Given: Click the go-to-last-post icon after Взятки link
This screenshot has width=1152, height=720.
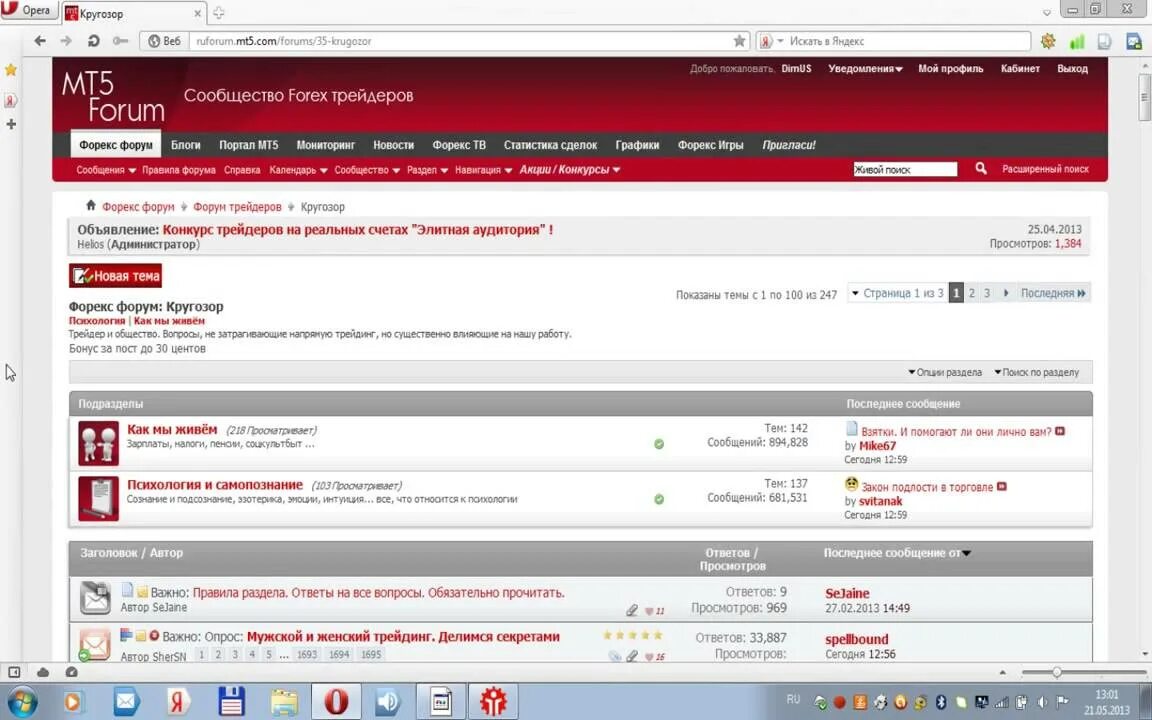Looking at the screenshot, I should (x=1059, y=431).
